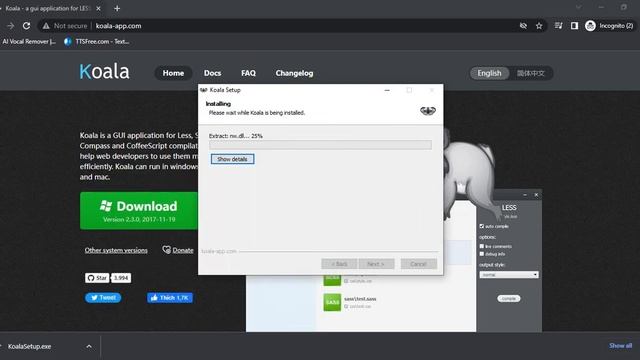Go forward with the browser arrow
The height and width of the screenshot is (360, 640).
click(x=11, y=26)
